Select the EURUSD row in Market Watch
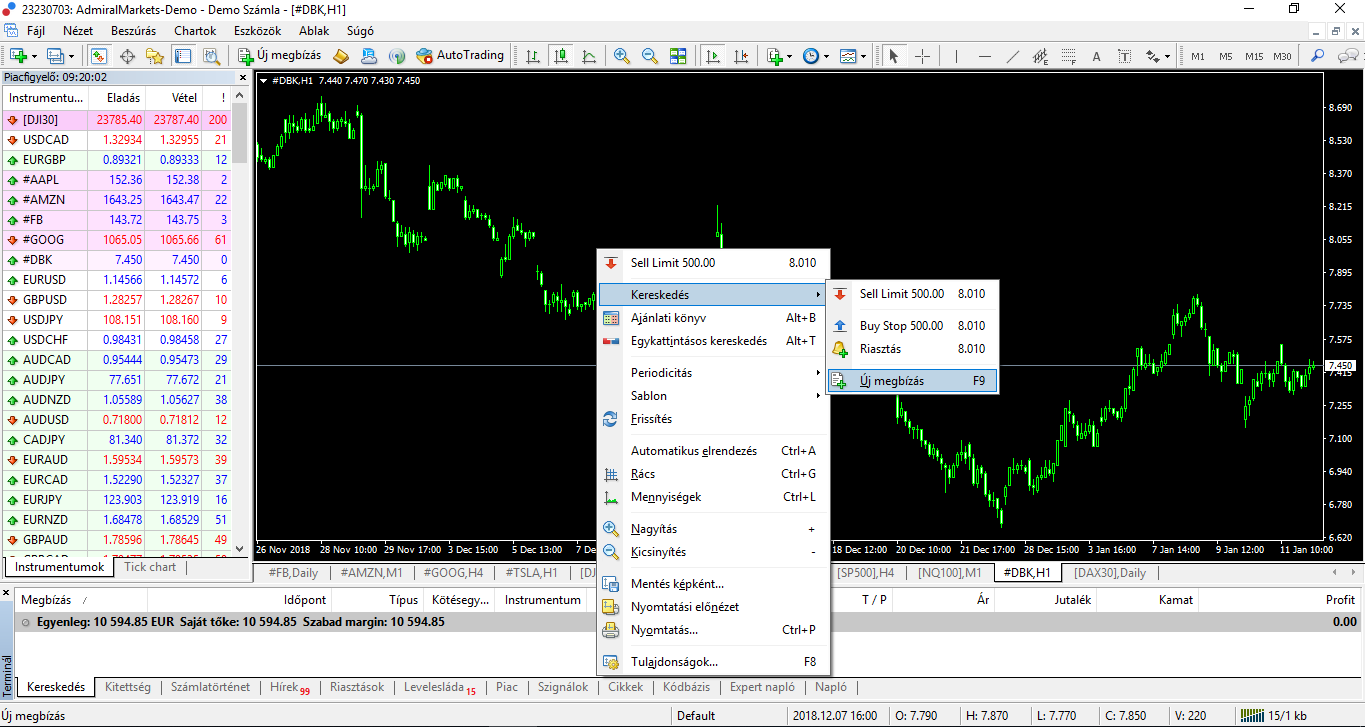The height and width of the screenshot is (727, 1365). 116,280
